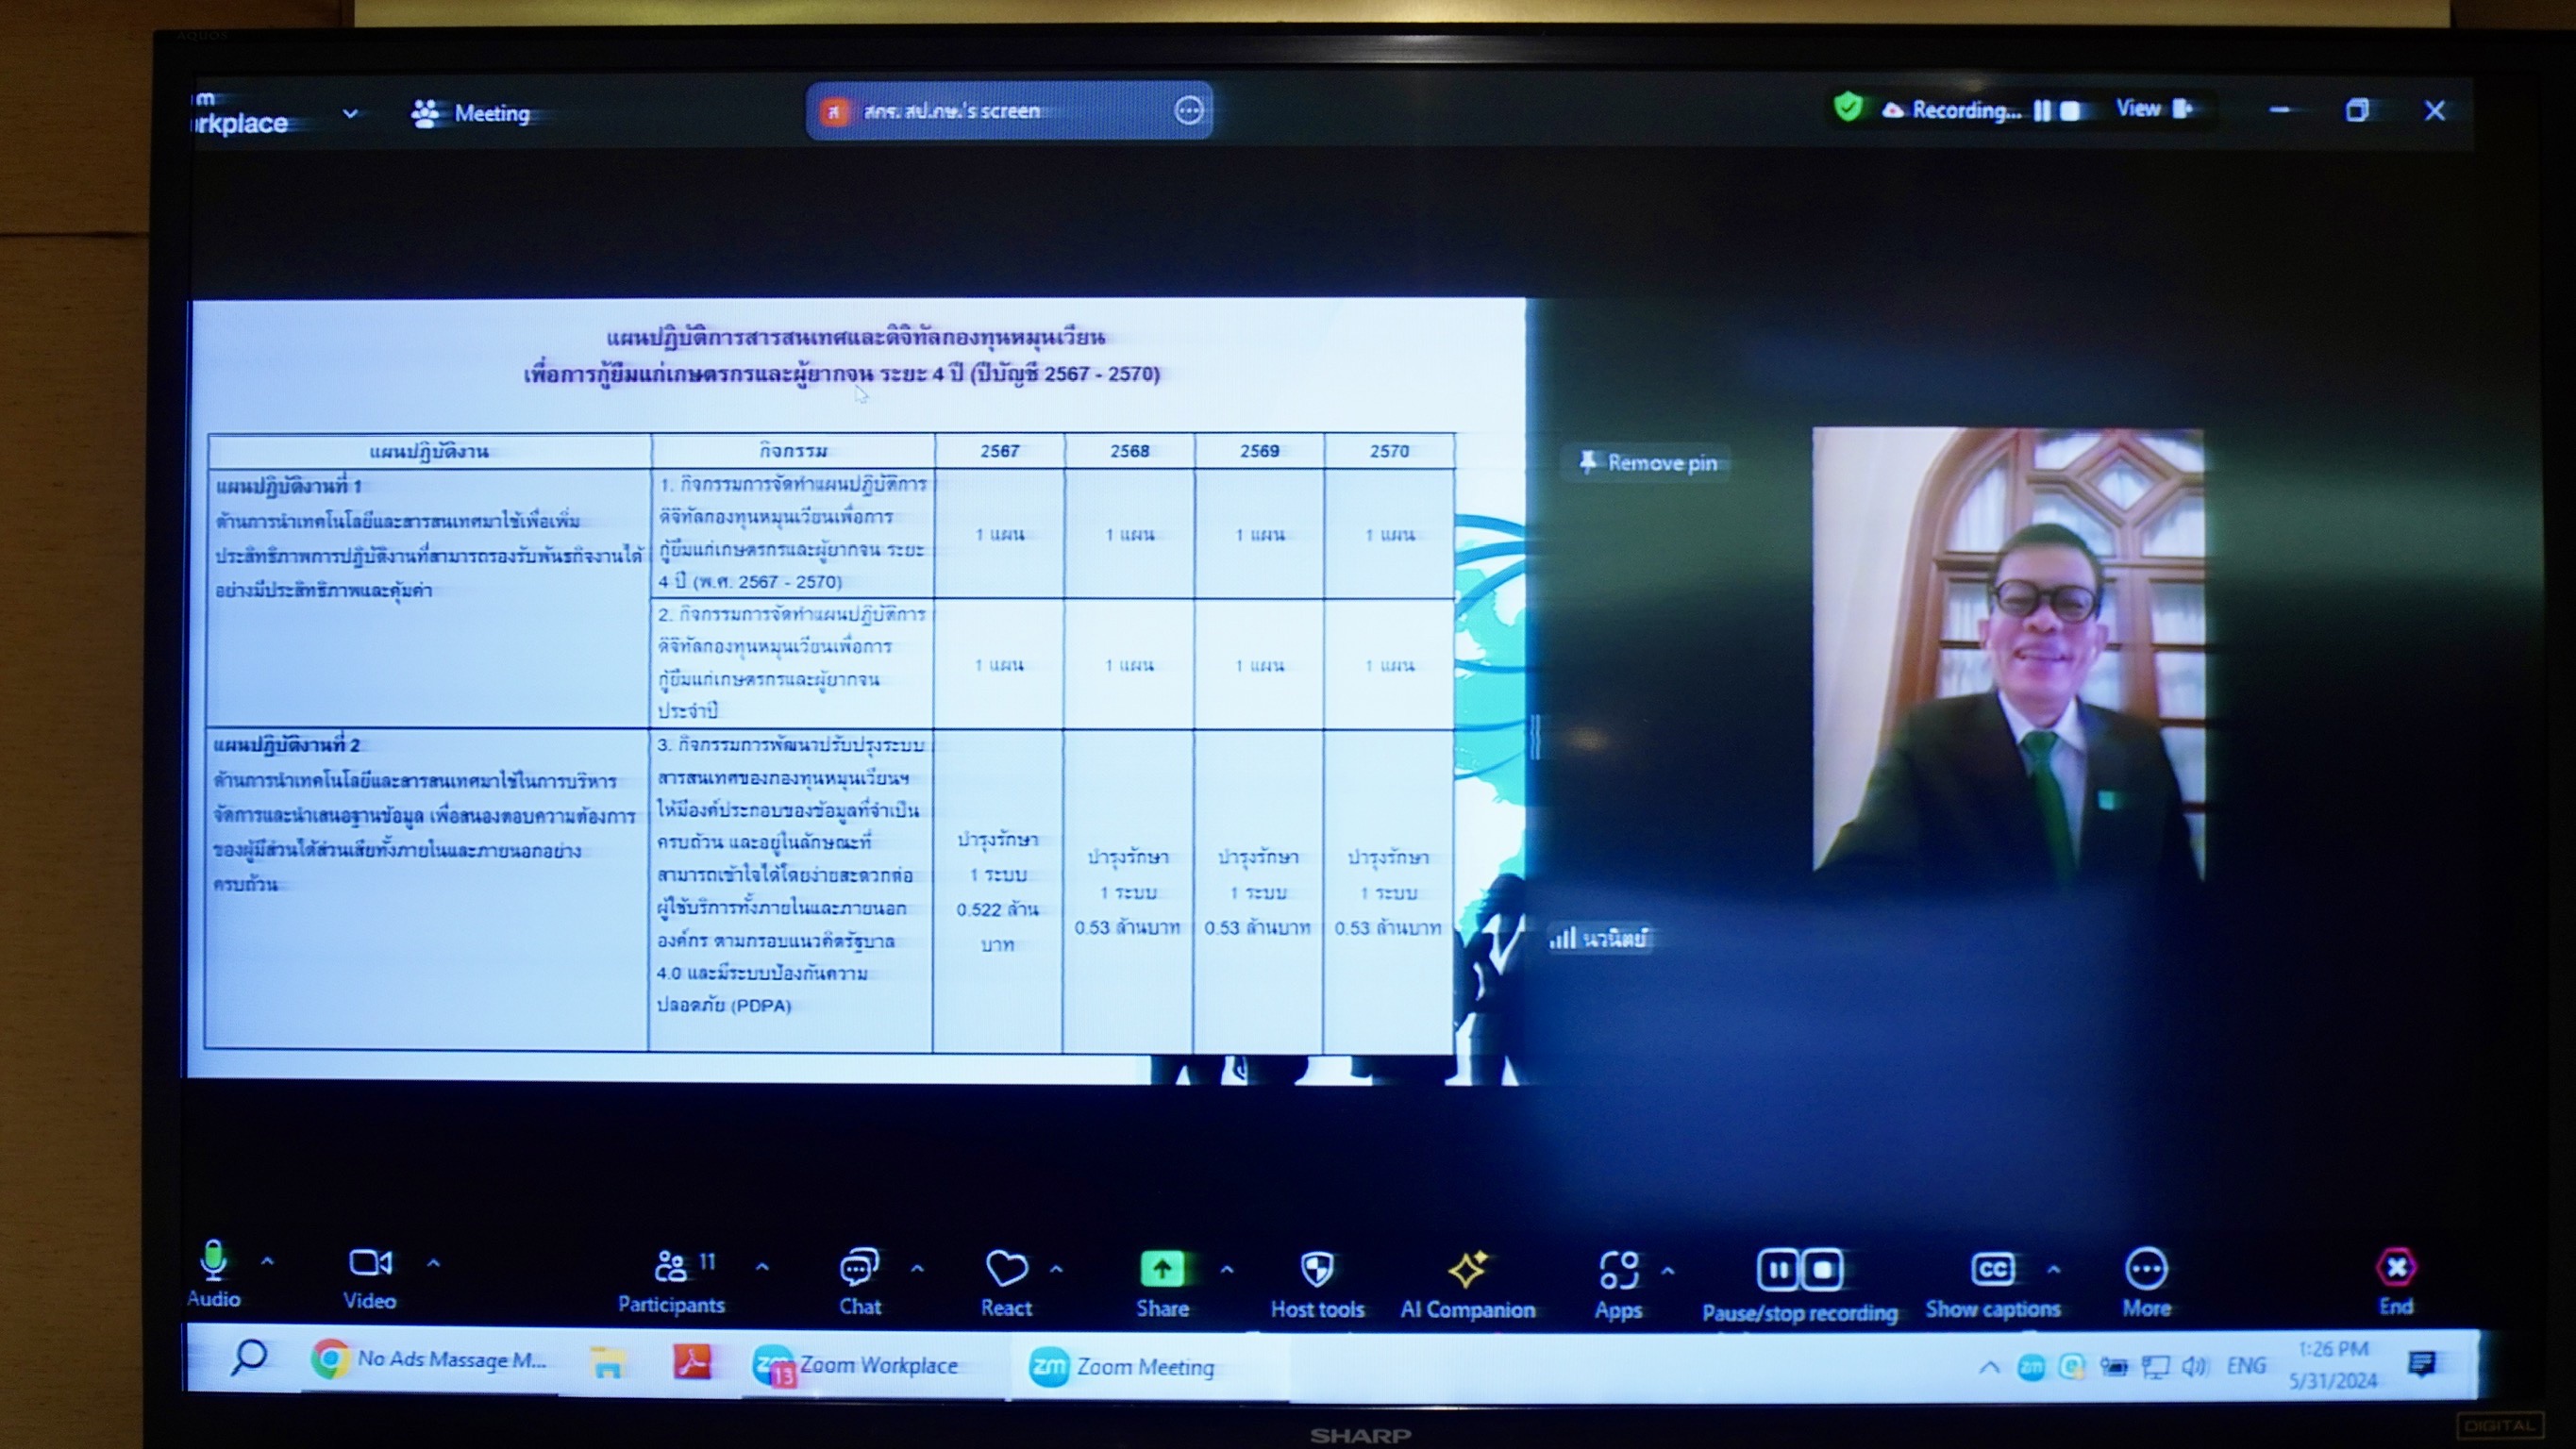End the meeting

(2396, 1282)
